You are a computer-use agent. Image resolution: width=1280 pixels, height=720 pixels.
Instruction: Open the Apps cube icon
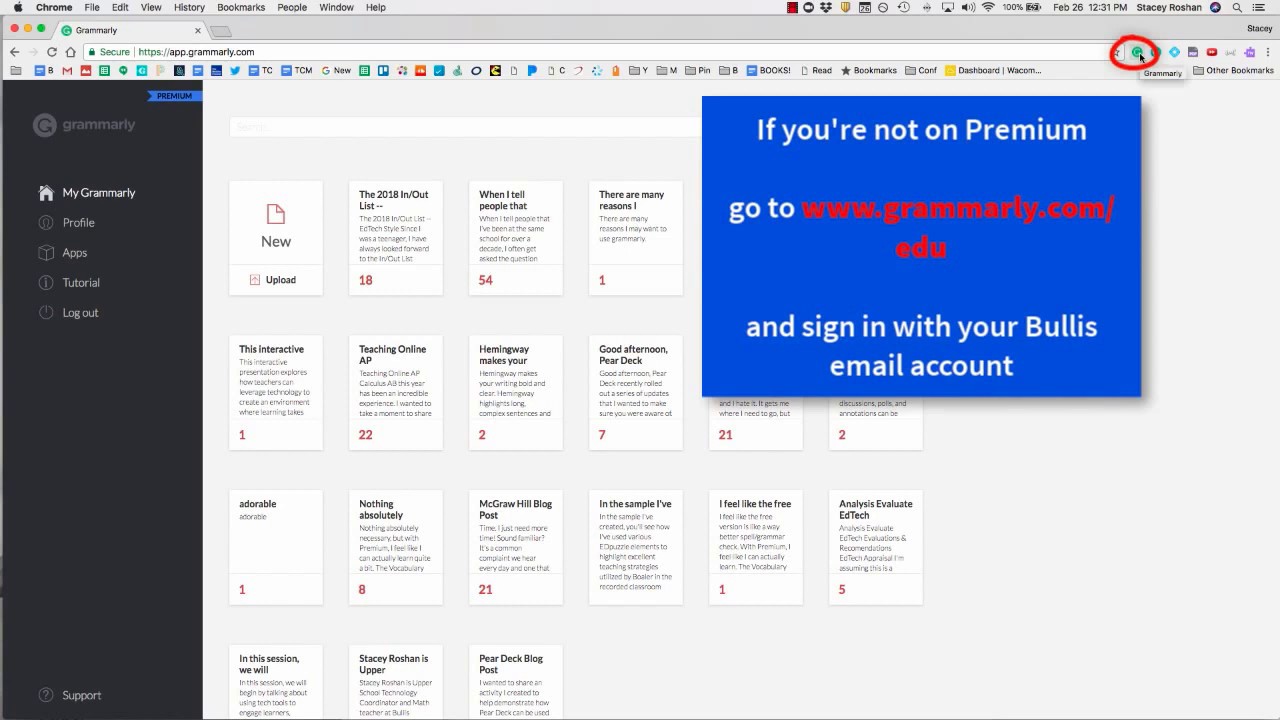click(x=46, y=253)
